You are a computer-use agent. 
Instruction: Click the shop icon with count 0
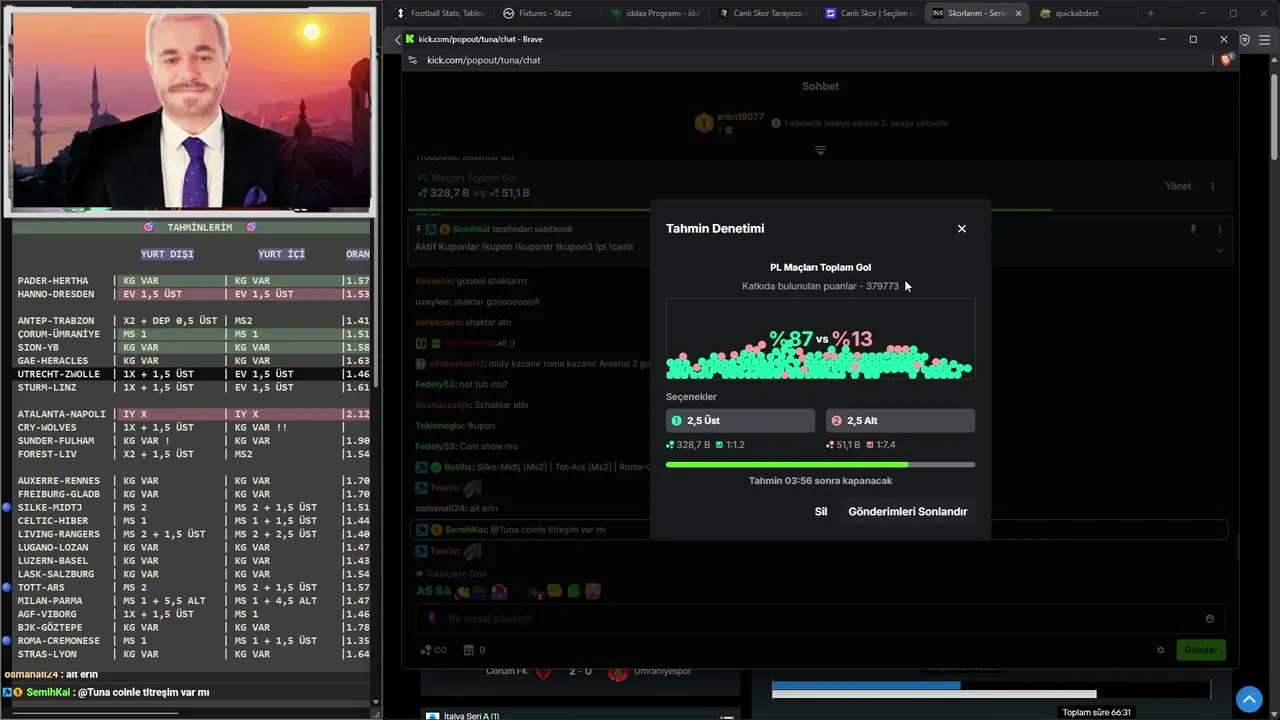(475, 650)
